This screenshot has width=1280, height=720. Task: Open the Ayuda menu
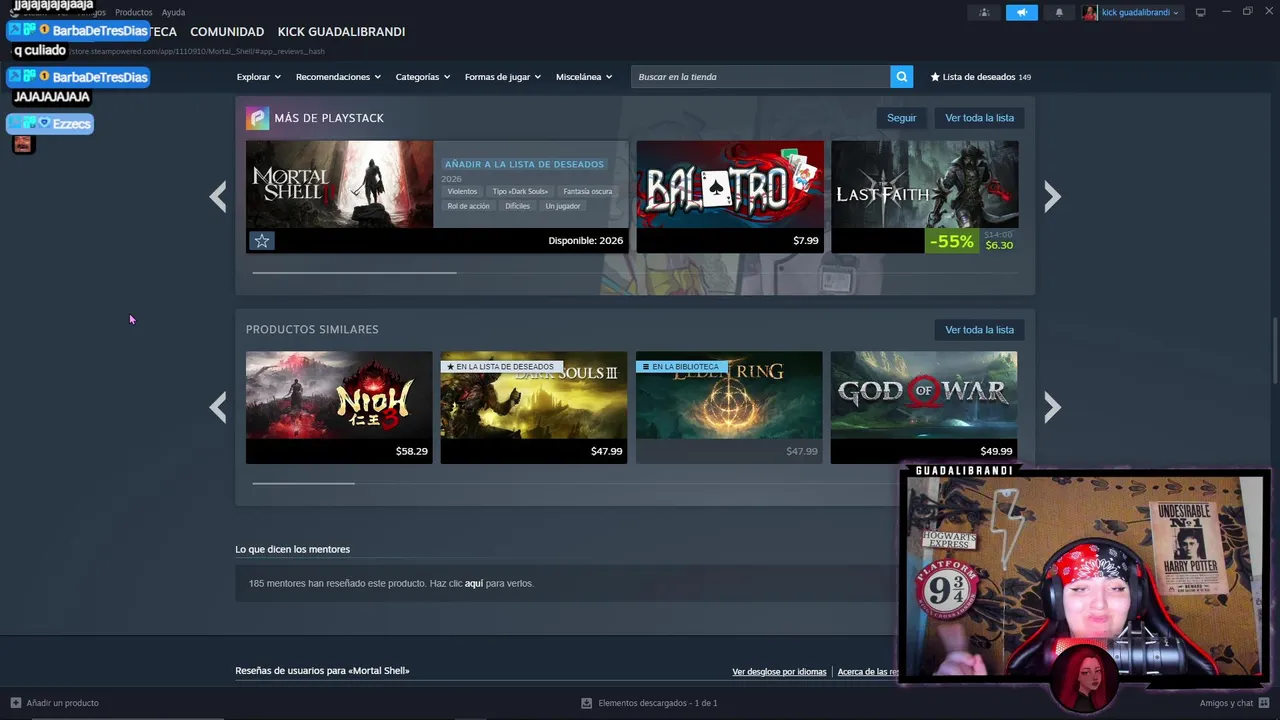pyautogui.click(x=173, y=13)
